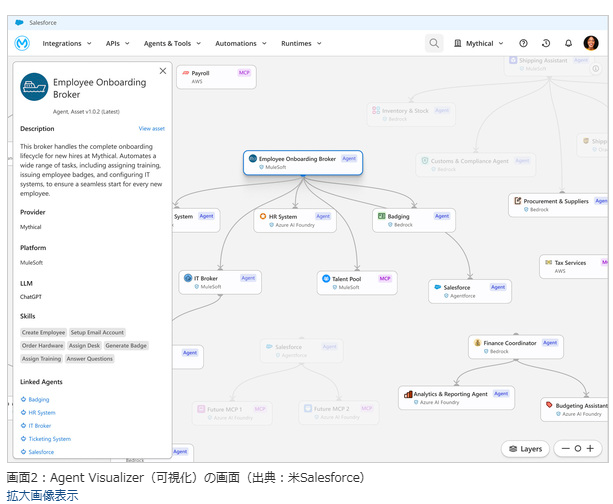The width and height of the screenshot is (613, 504).
Task: Click the Future MCP 1 node icon
Action: [x=201, y=409]
